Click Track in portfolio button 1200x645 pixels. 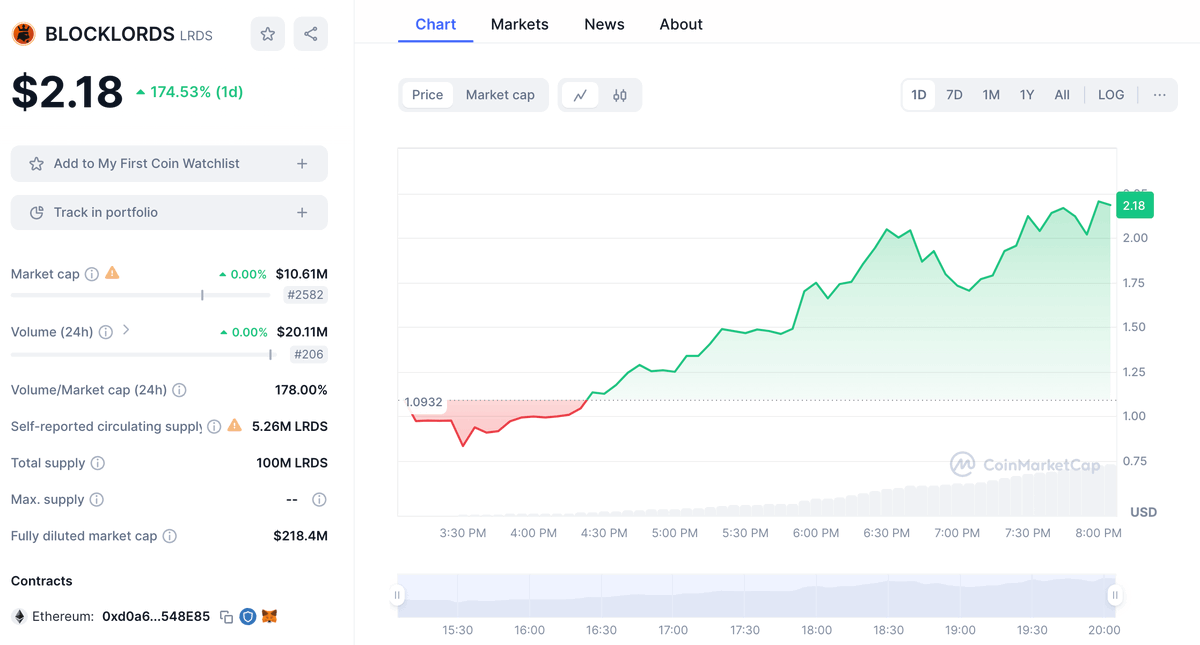[169, 213]
